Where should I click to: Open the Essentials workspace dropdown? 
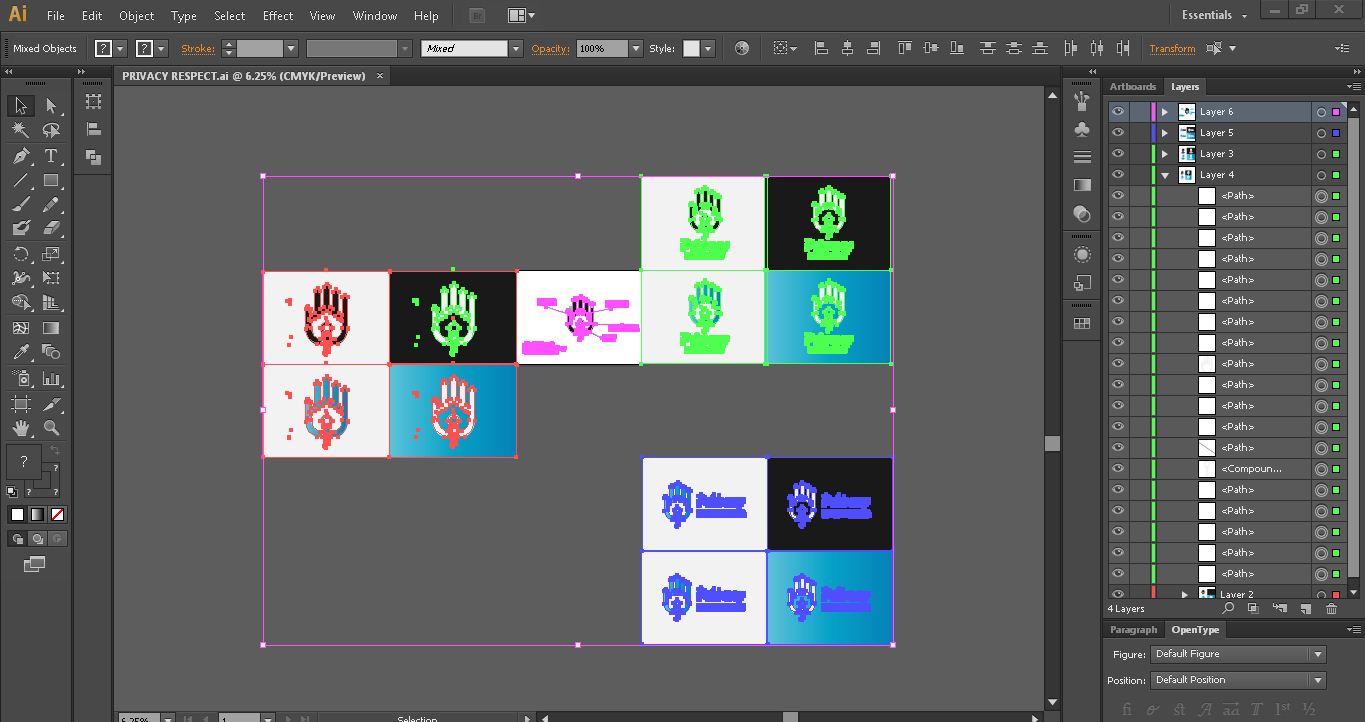(x=1214, y=15)
